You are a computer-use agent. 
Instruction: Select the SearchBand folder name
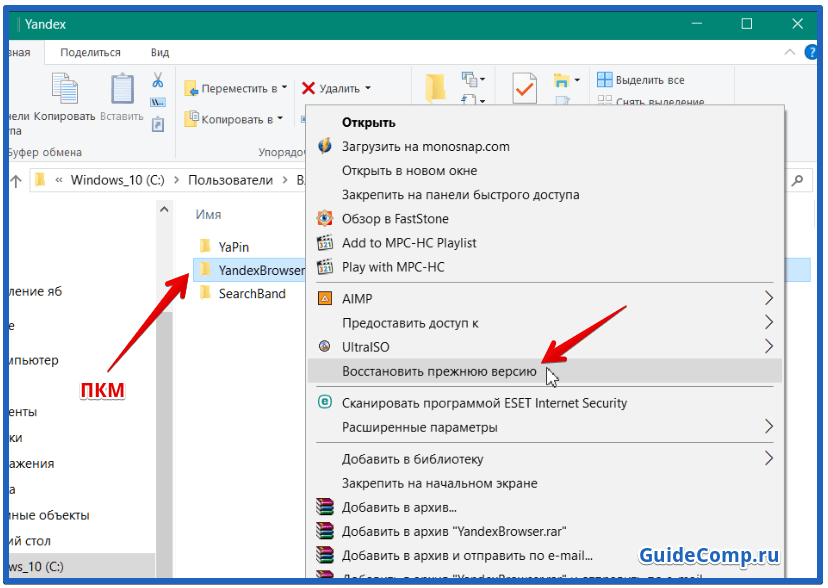(x=252, y=293)
